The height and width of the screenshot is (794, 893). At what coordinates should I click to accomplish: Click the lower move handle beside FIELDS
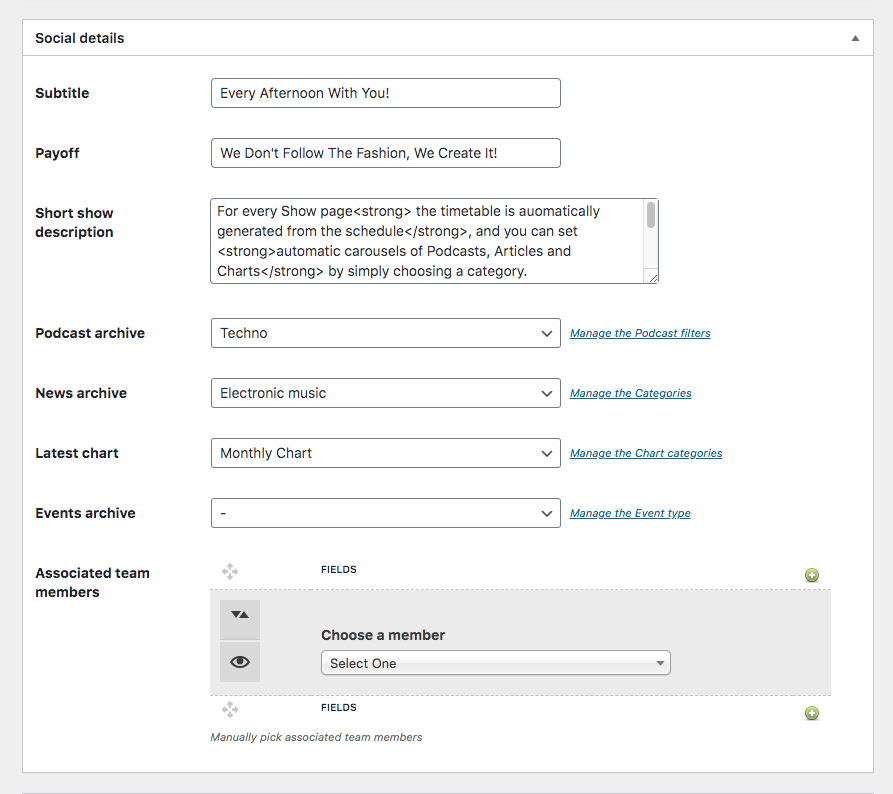click(230, 709)
